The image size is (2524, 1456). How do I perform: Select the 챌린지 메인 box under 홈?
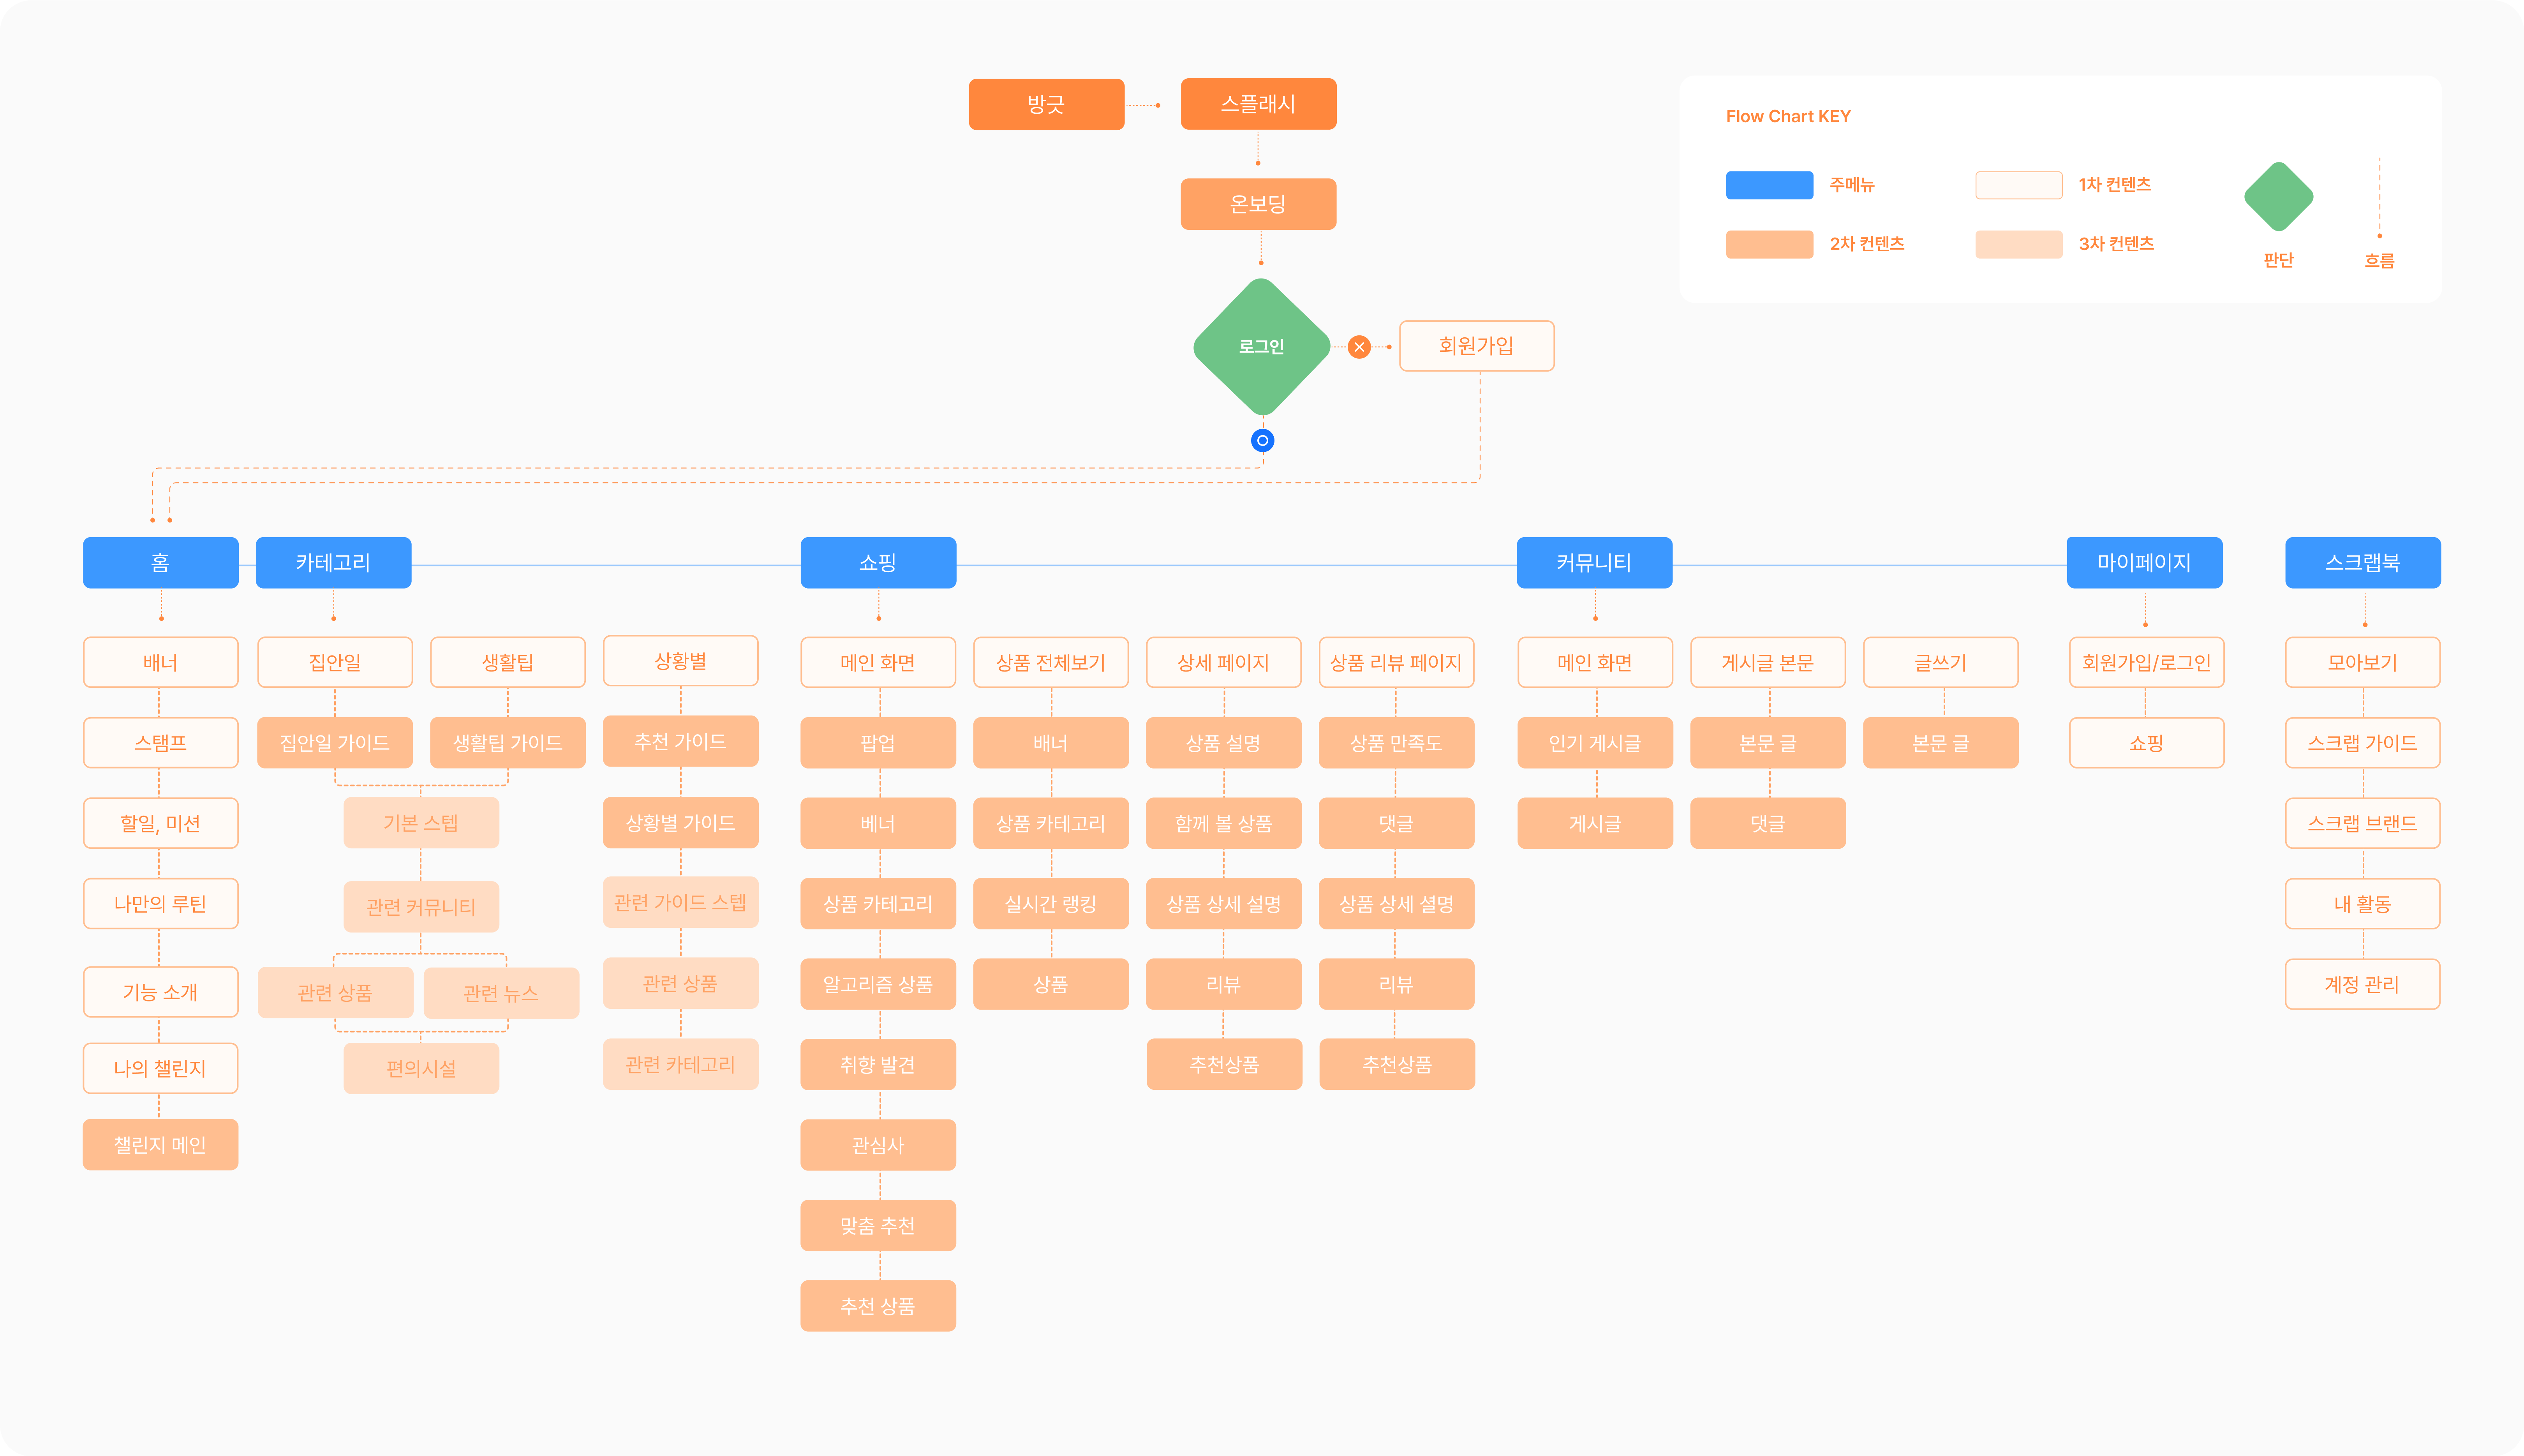coord(160,1145)
